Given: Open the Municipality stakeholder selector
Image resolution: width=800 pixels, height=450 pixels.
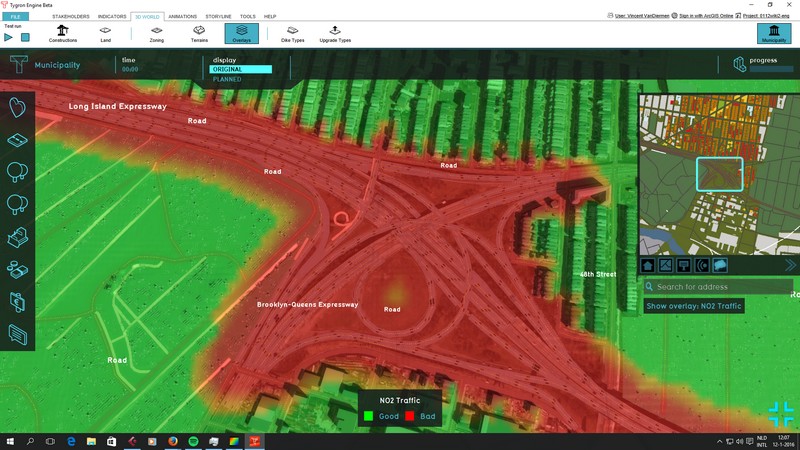Looking at the screenshot, I should click(x=774, y=33).
